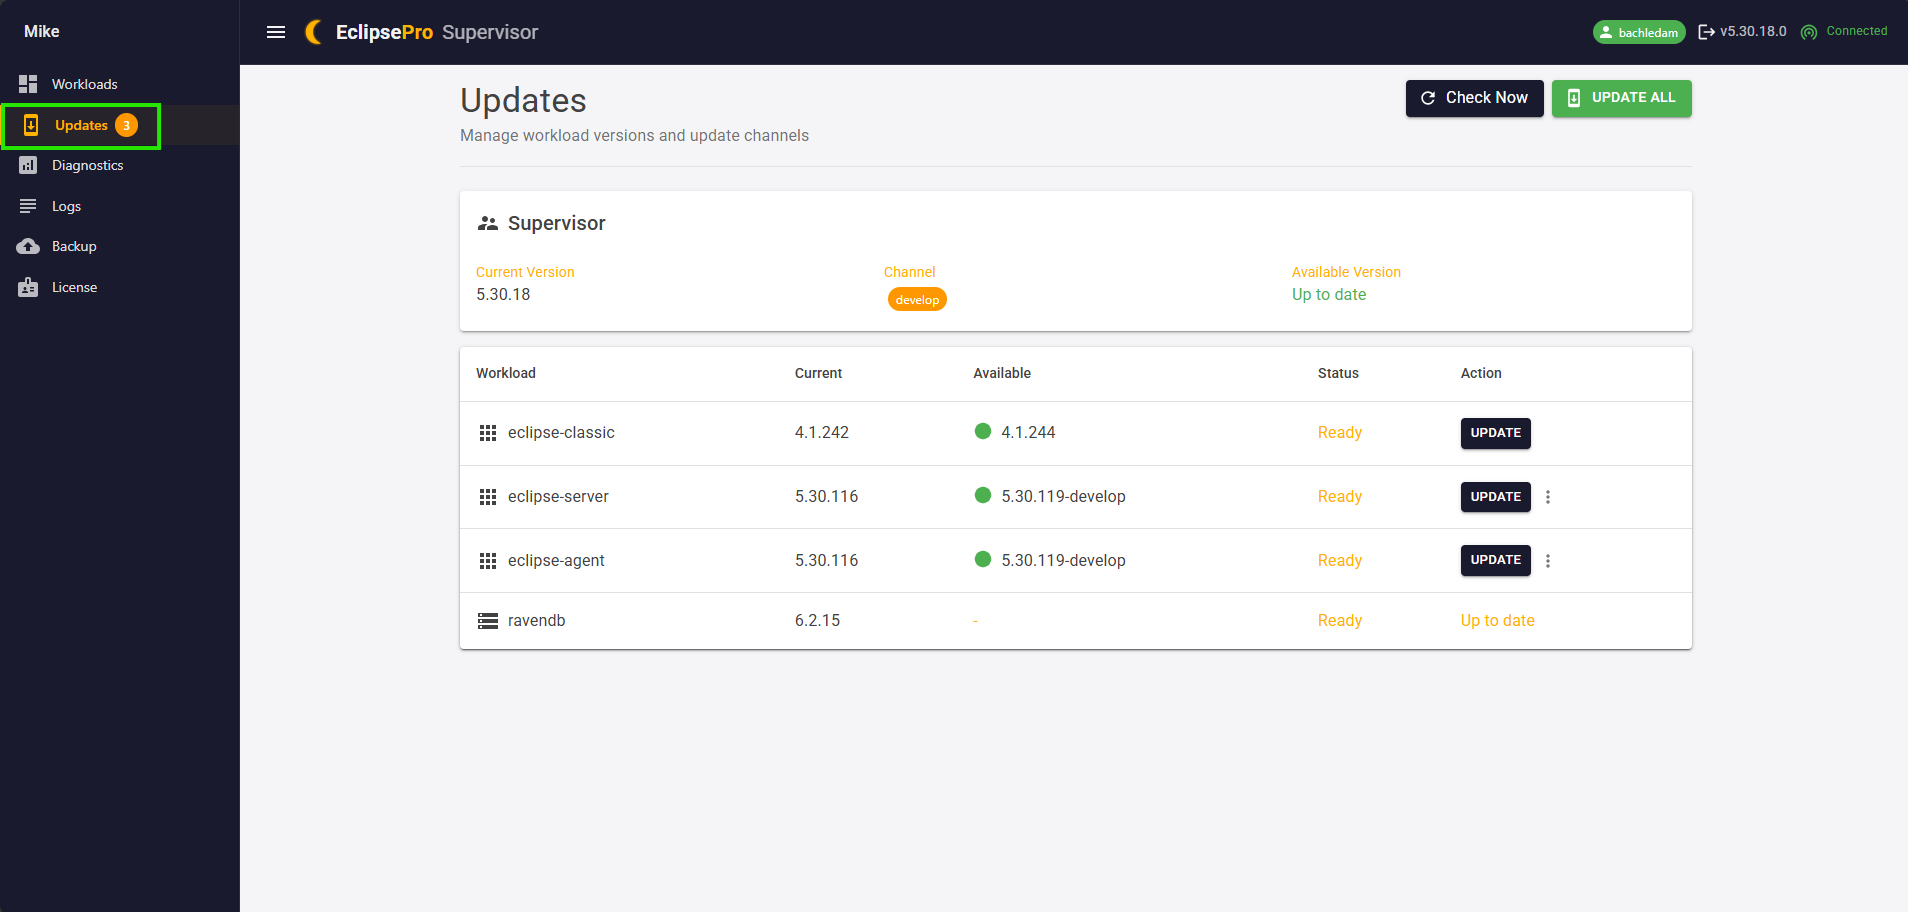Screen dimensions: 1908x912
Task: Click the Current column header
Action: (818, 373)
